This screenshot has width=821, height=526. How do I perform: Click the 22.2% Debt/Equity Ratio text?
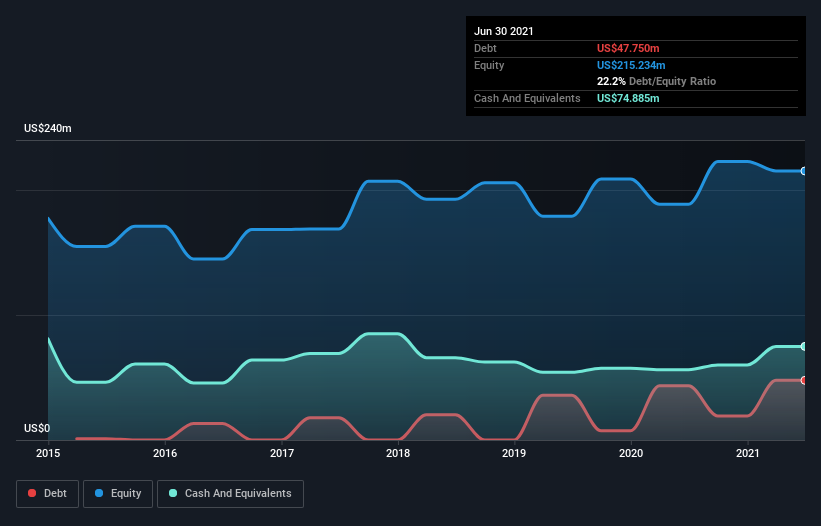click(x=656, y=81)
